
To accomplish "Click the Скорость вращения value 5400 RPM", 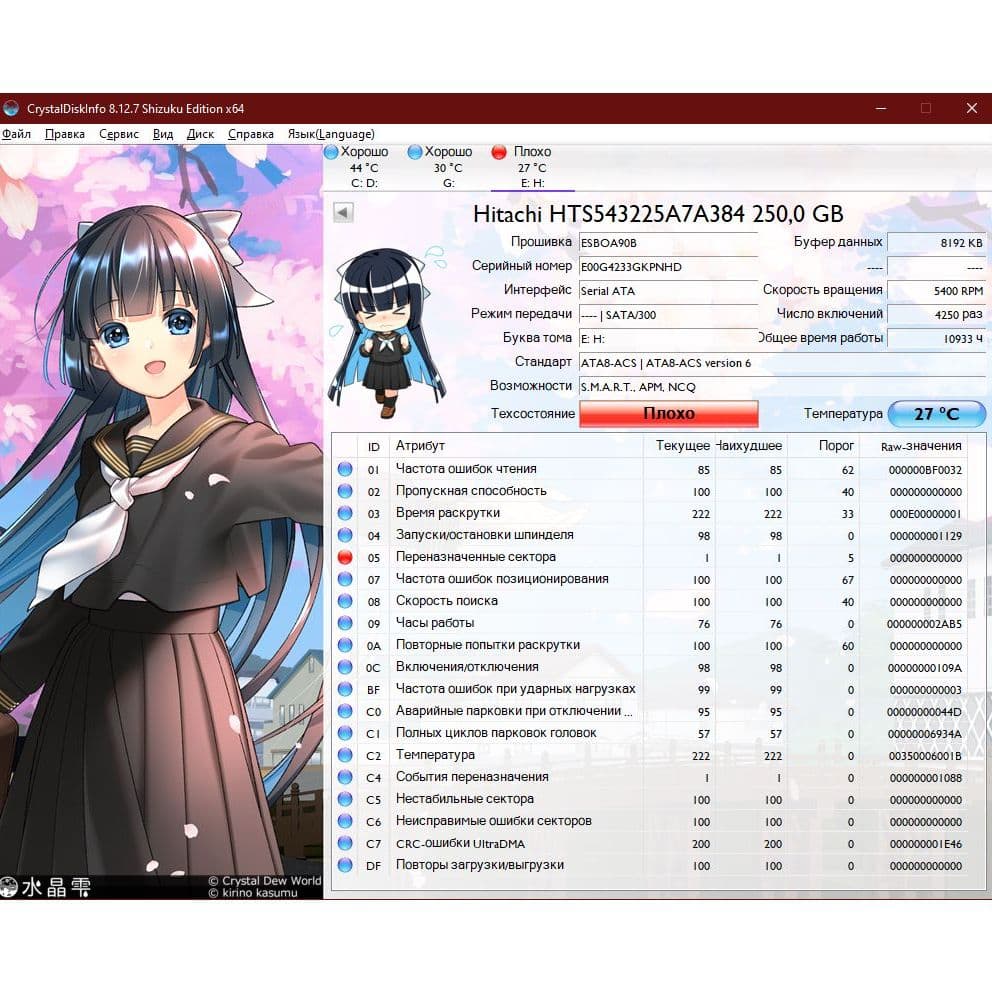I will pyautogui.click(x=936, y=291).
